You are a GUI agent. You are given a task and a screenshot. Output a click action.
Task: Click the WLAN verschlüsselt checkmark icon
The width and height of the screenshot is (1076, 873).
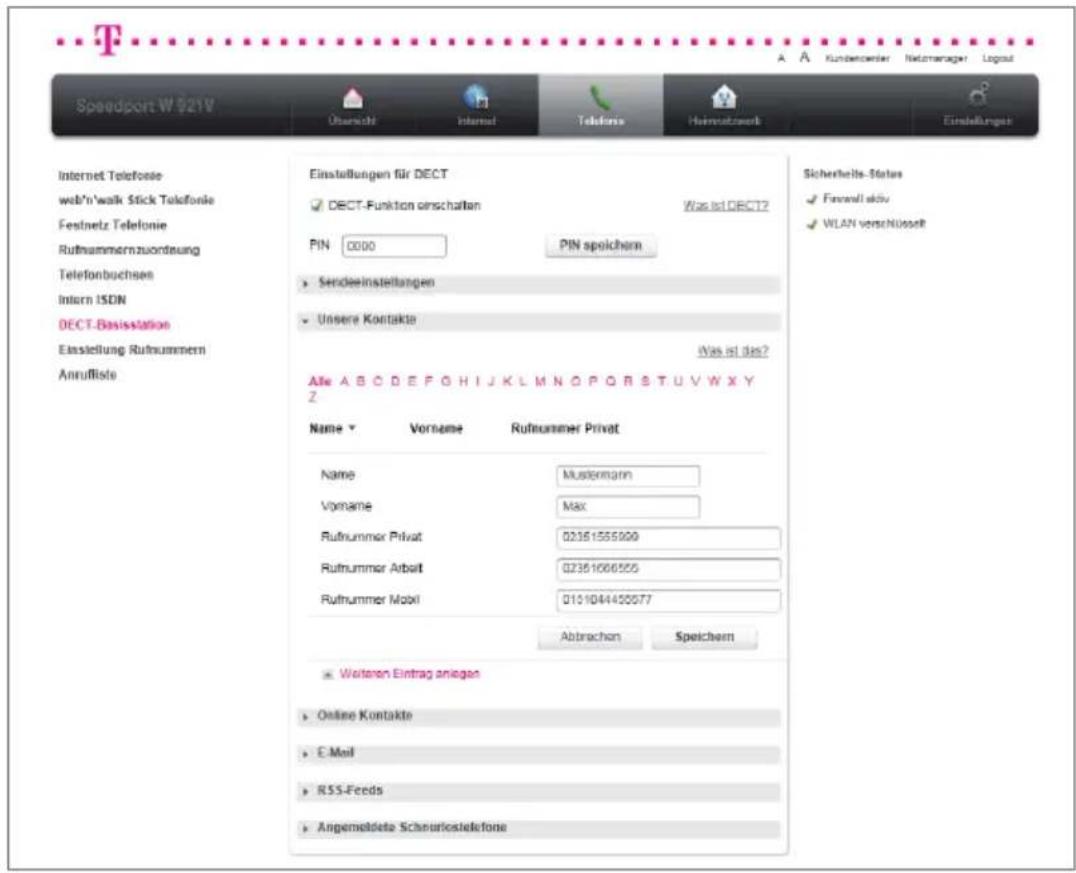tap(812, 224)
